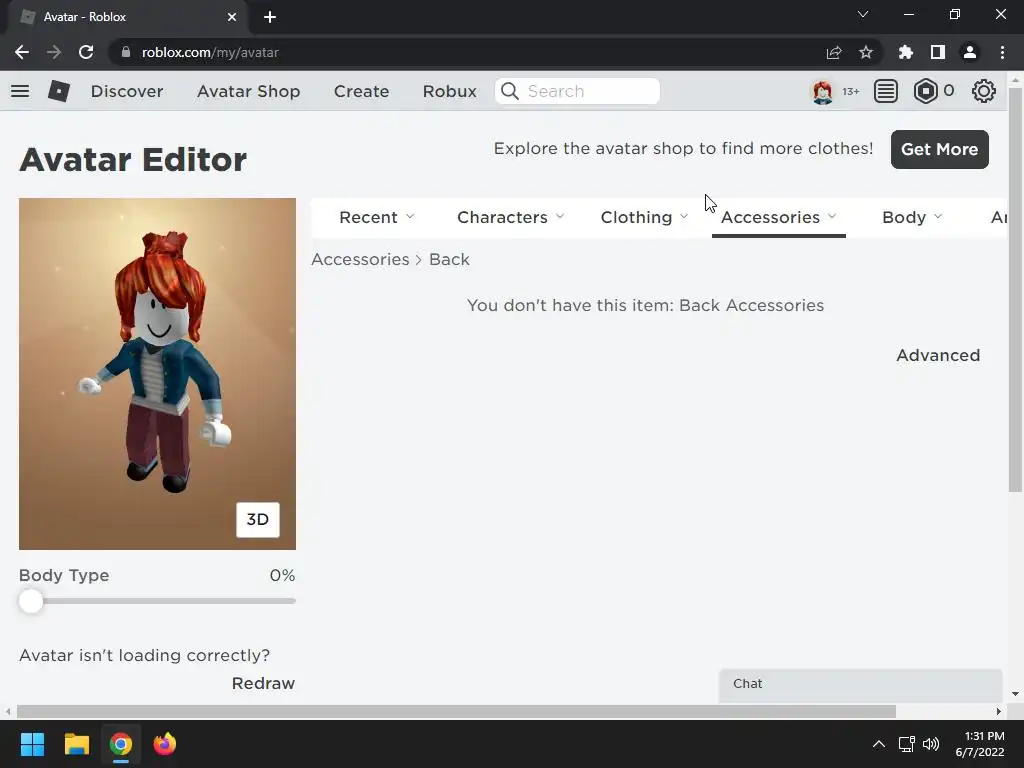Toggle 3D avatar view button
Viewport: 1024px width, 768px height.
point(258,520)
